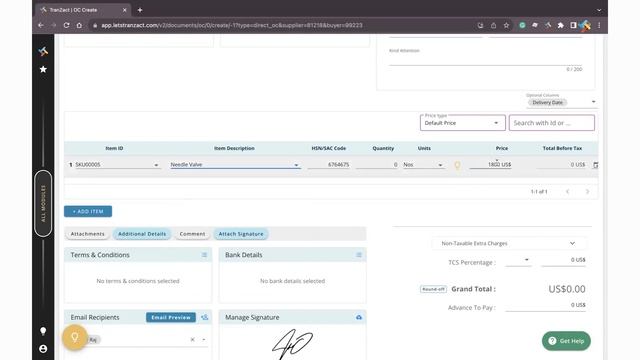Image resolution: width=640 pixels, height=360 pixels.
Task: Click the yellow floating lightbulb button
Action: (75, 337)
